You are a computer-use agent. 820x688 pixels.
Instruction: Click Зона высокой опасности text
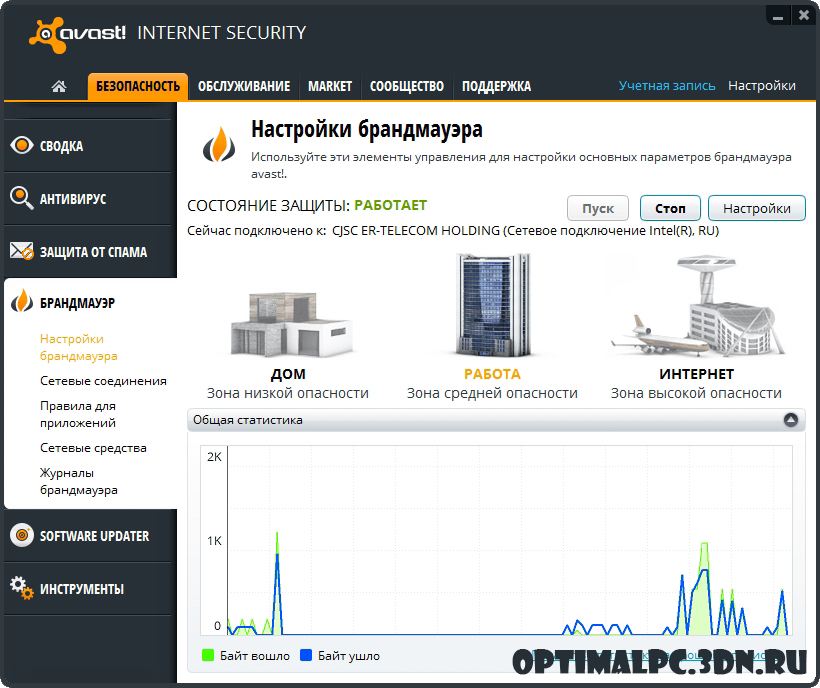[696, 393]
